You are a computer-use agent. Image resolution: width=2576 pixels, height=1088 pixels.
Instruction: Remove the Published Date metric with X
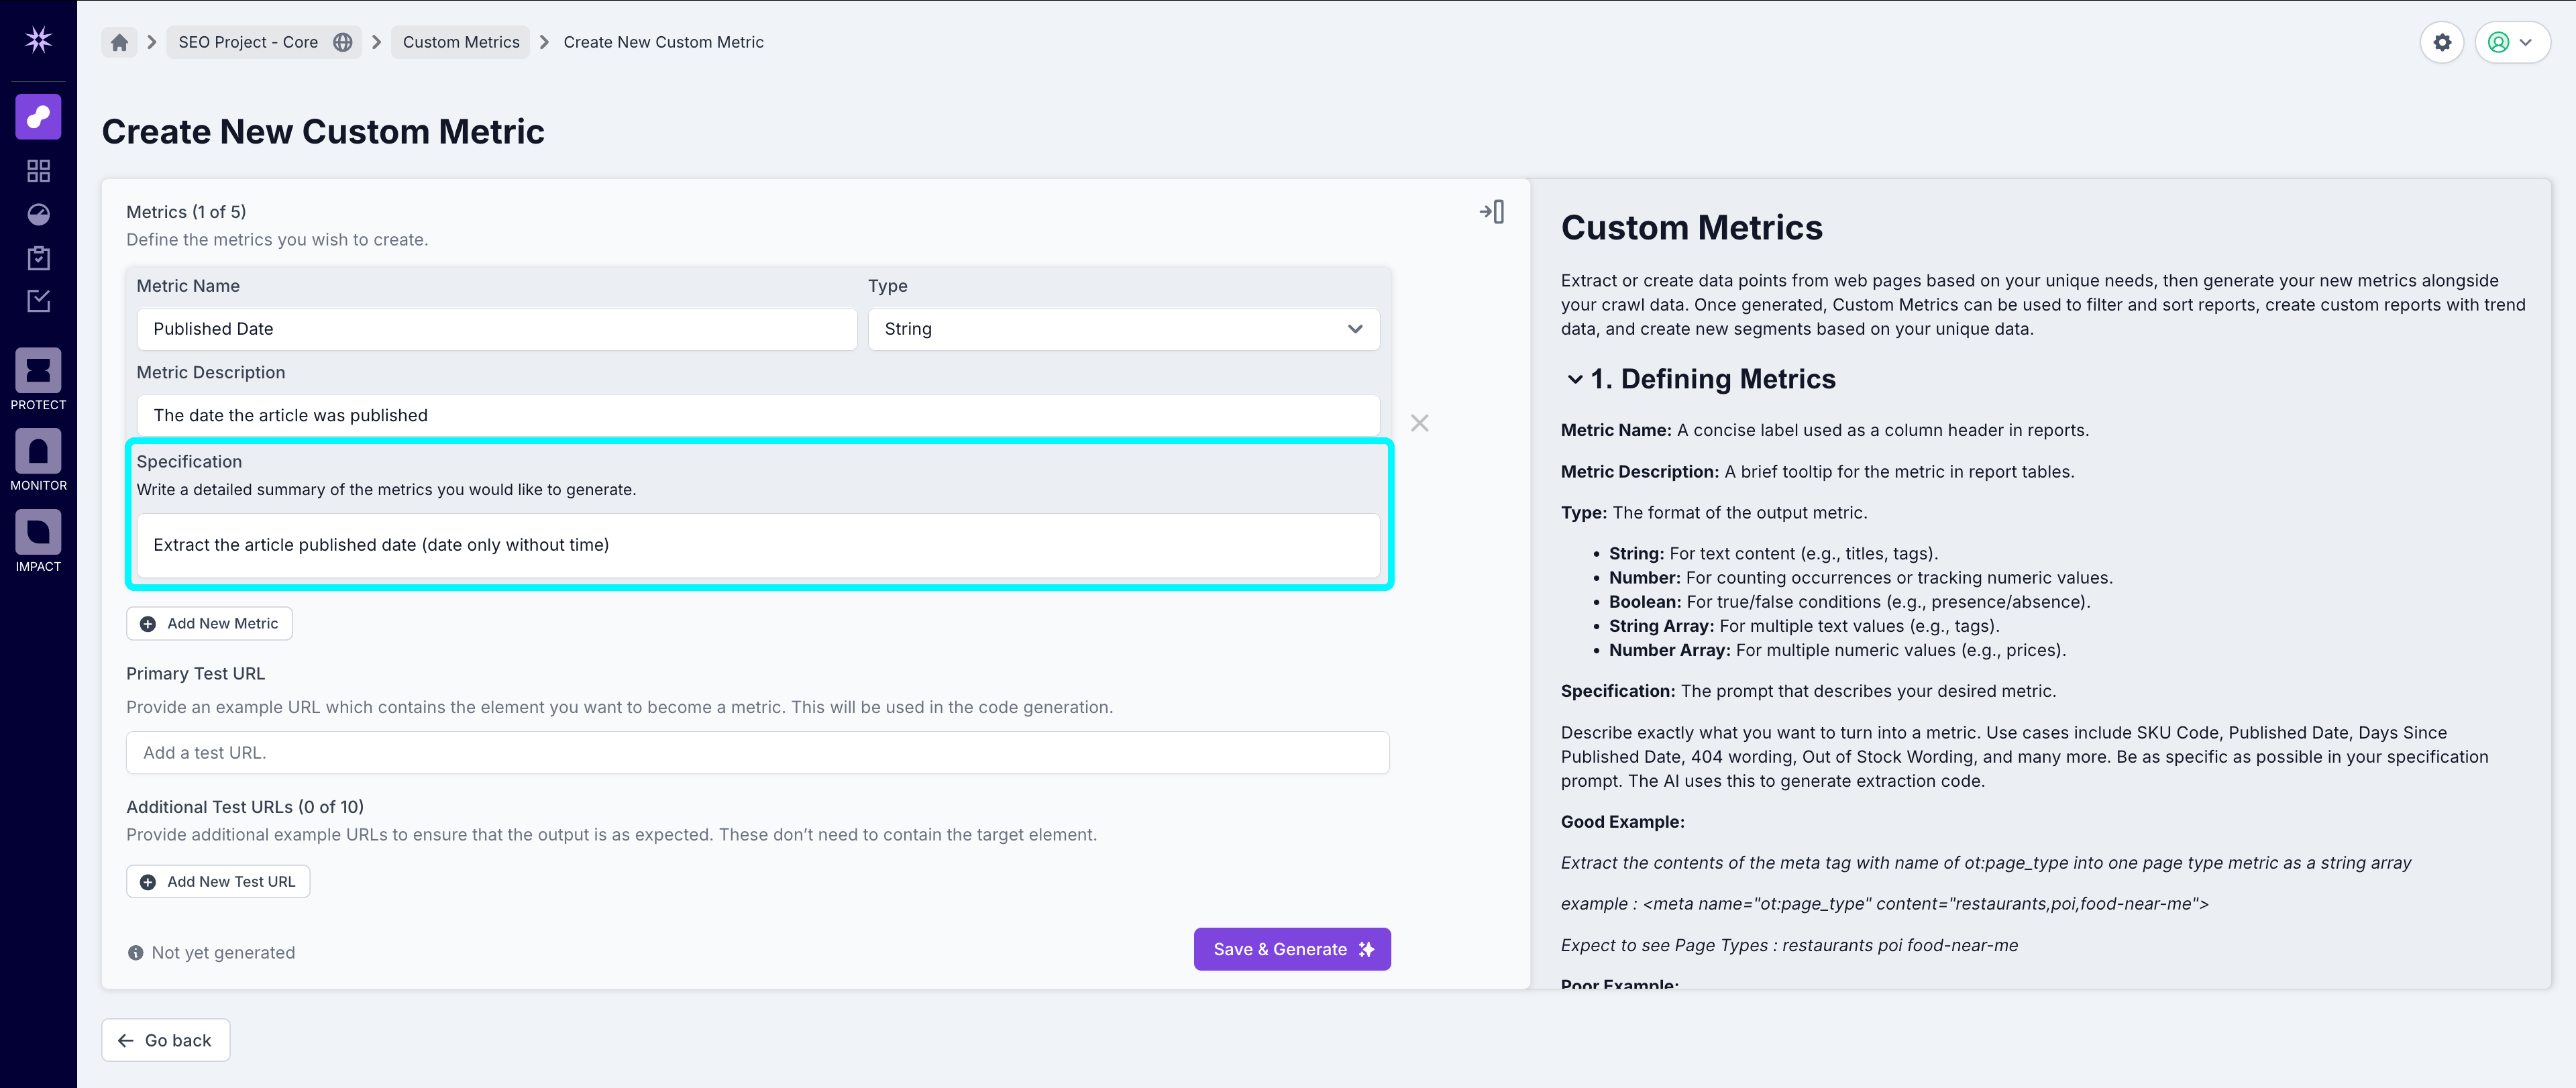click(1419, 423)
